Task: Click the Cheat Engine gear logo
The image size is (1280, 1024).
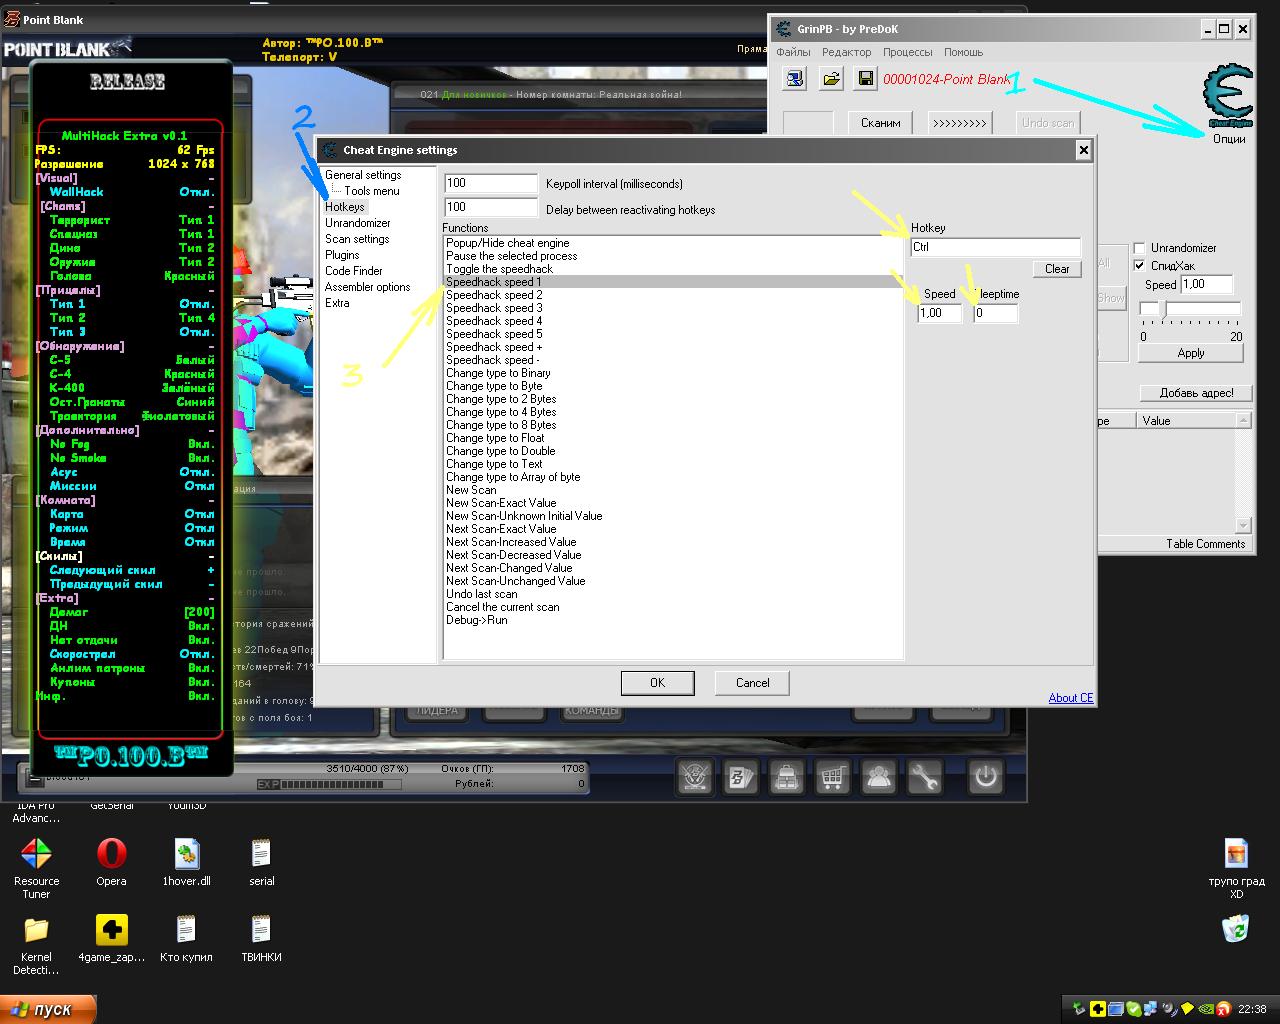Action: [1228, 96]
